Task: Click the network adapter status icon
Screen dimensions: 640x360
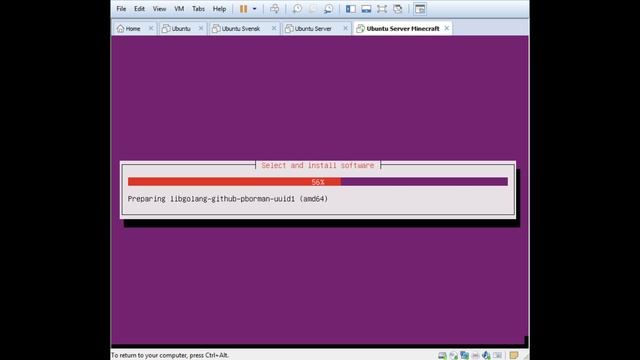Action: click(464, 356)
